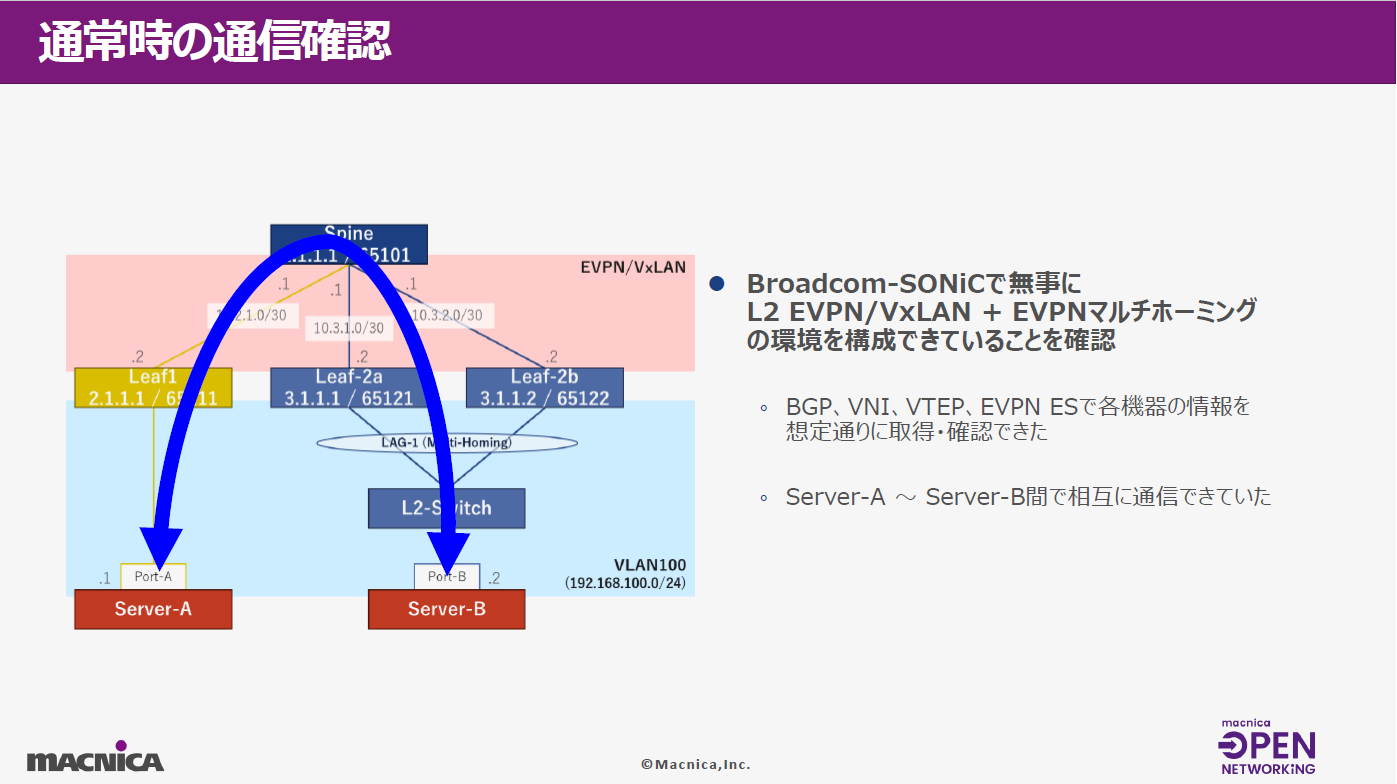1397x784 pixels.
Task: Click the Broadcom-SONiCで無事に bullet line
Action: (914, 283)
